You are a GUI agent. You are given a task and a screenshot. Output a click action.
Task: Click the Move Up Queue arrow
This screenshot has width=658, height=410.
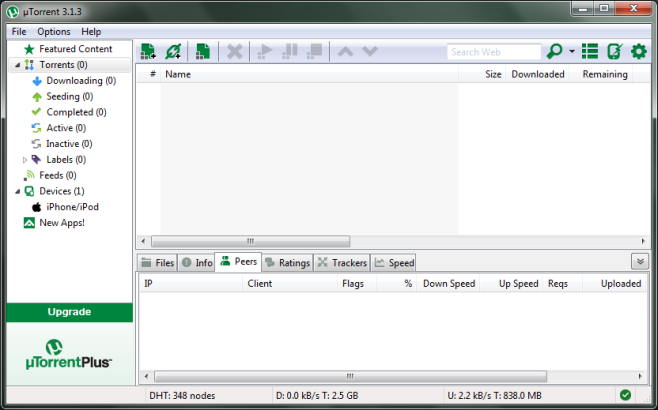point(345,52)
